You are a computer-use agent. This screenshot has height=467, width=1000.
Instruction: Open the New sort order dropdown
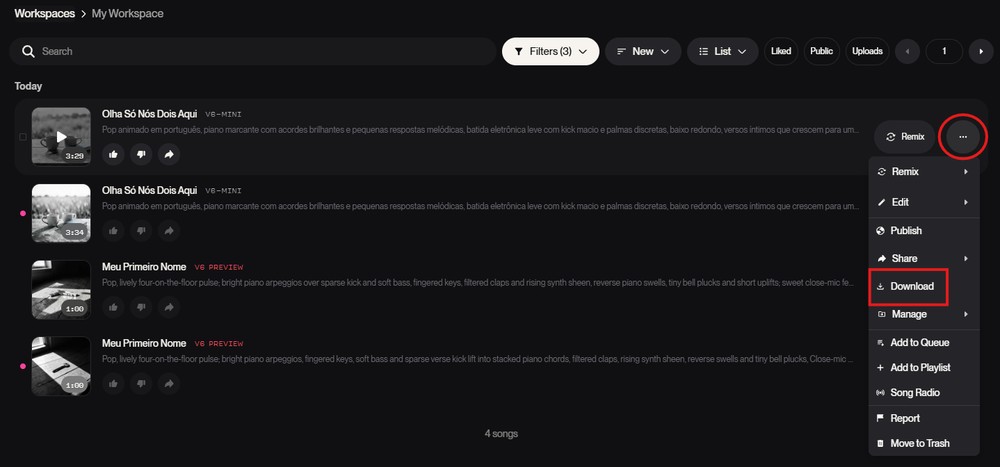[x=643, y=51]
